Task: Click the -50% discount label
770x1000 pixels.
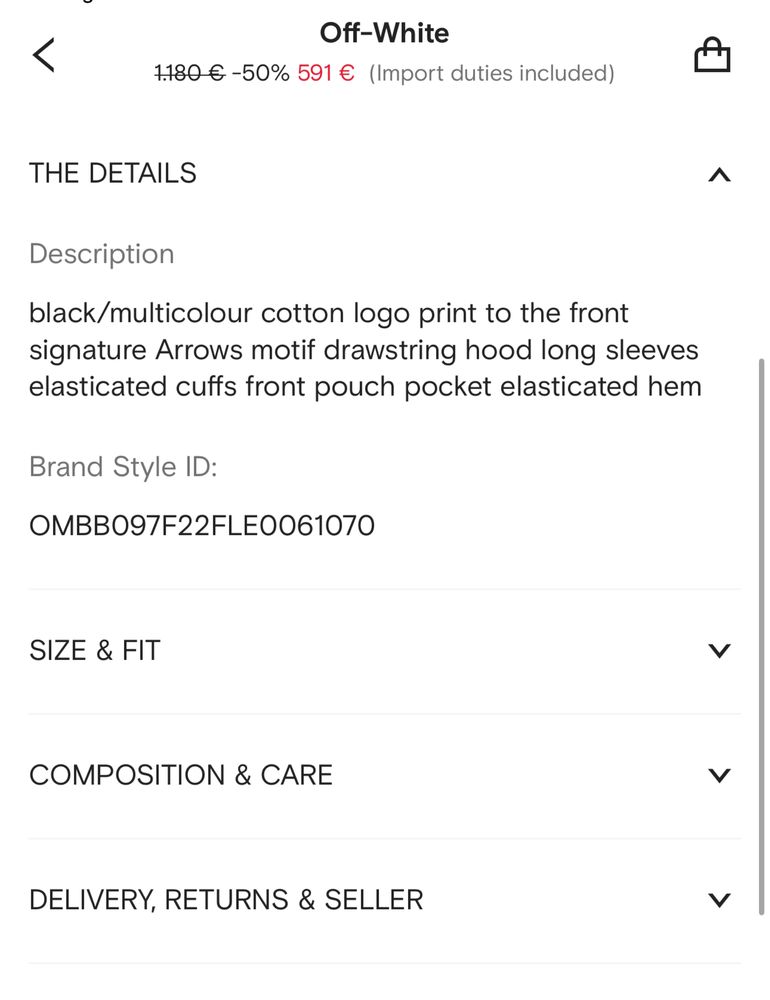Action: pos(261,73)
